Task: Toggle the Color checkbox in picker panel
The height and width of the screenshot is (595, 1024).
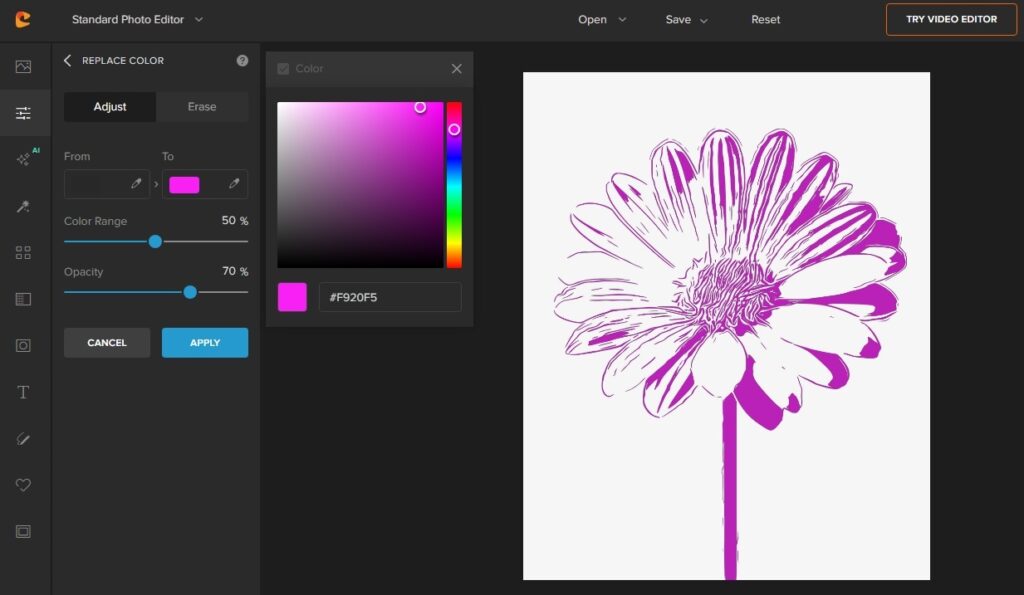Action: (x=282, y=68)
